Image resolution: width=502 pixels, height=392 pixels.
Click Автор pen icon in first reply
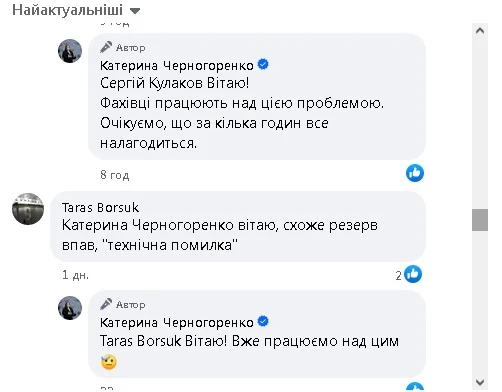click(x=106, y=47)
